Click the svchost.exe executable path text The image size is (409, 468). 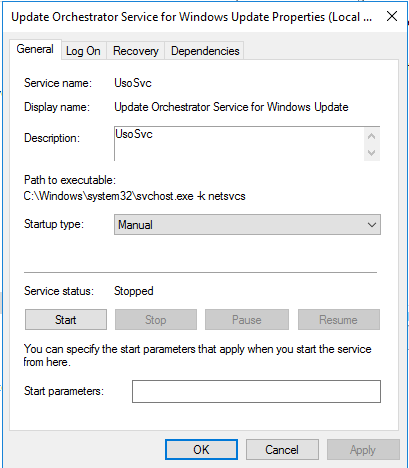134,196
